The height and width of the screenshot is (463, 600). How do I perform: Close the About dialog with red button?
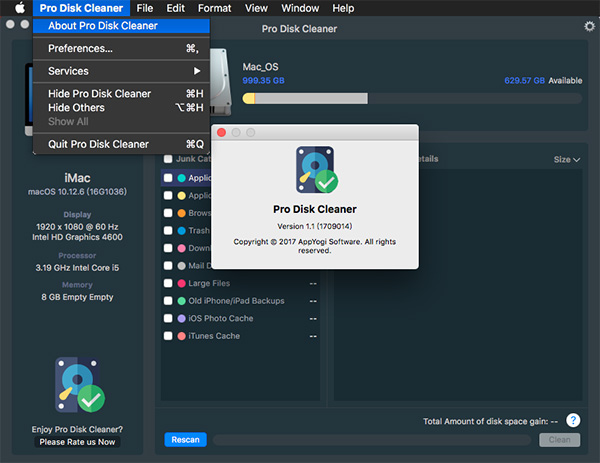coord(221,132)
